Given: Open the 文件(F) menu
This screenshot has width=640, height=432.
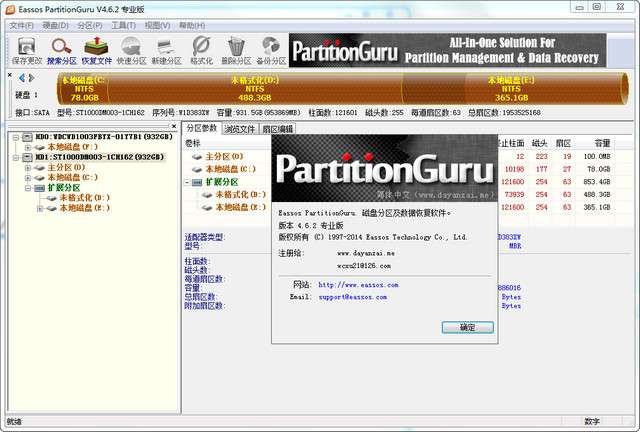Looking at the screenshot, I should (21, 25).
